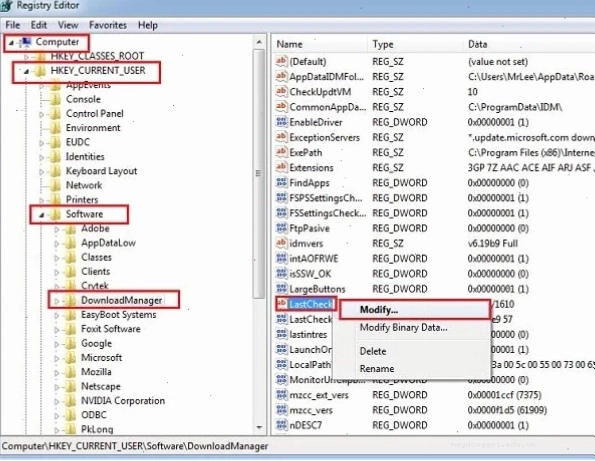Click the FtpPasive DWORD icon
This screenshot has width=595, height=461.
[x=281, y=228]
